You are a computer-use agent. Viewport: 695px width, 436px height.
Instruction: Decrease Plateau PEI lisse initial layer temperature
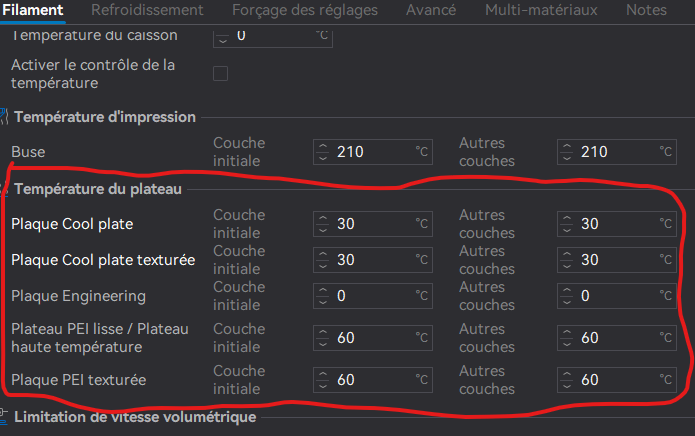coord(323,343)
